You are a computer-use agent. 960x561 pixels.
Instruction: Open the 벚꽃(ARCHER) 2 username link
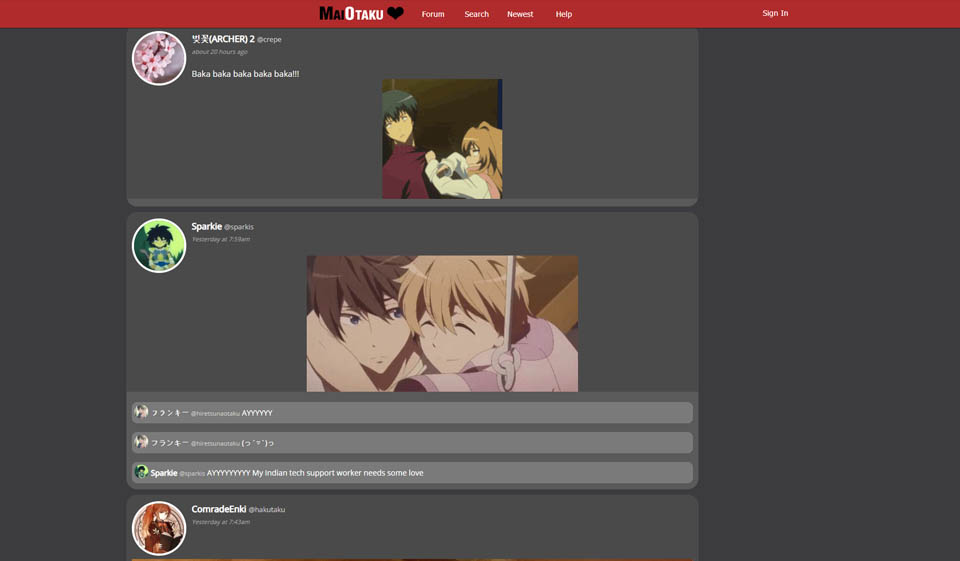(x=223, y=39)
